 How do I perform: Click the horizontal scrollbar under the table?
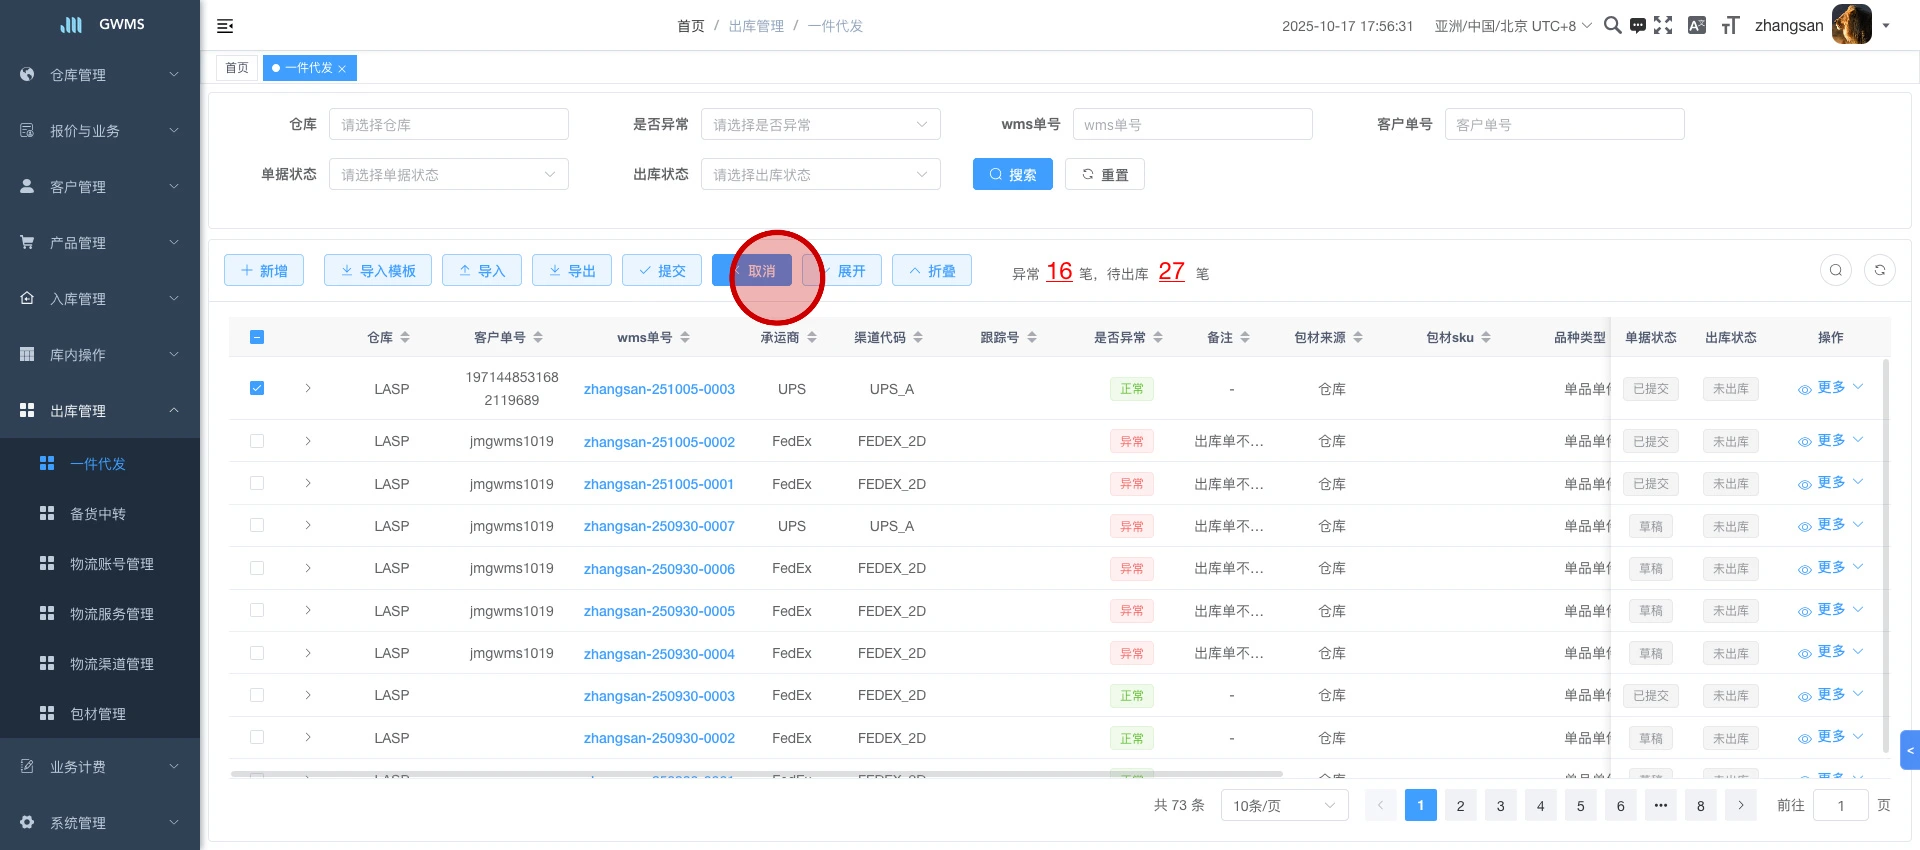tap(755, 774)
